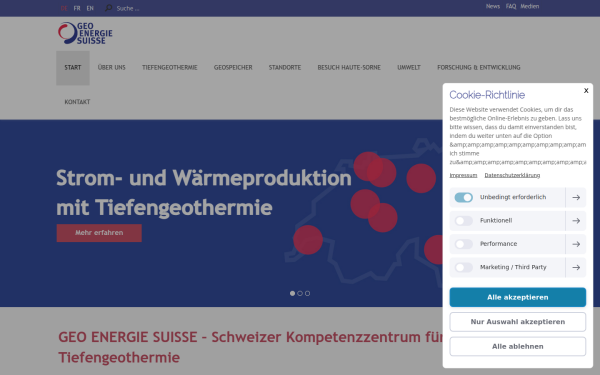Click the Schweizer Kompetenzzentrum heading
Image resolution: width=600 pixels, height=375 pixels.
(251, 347)
